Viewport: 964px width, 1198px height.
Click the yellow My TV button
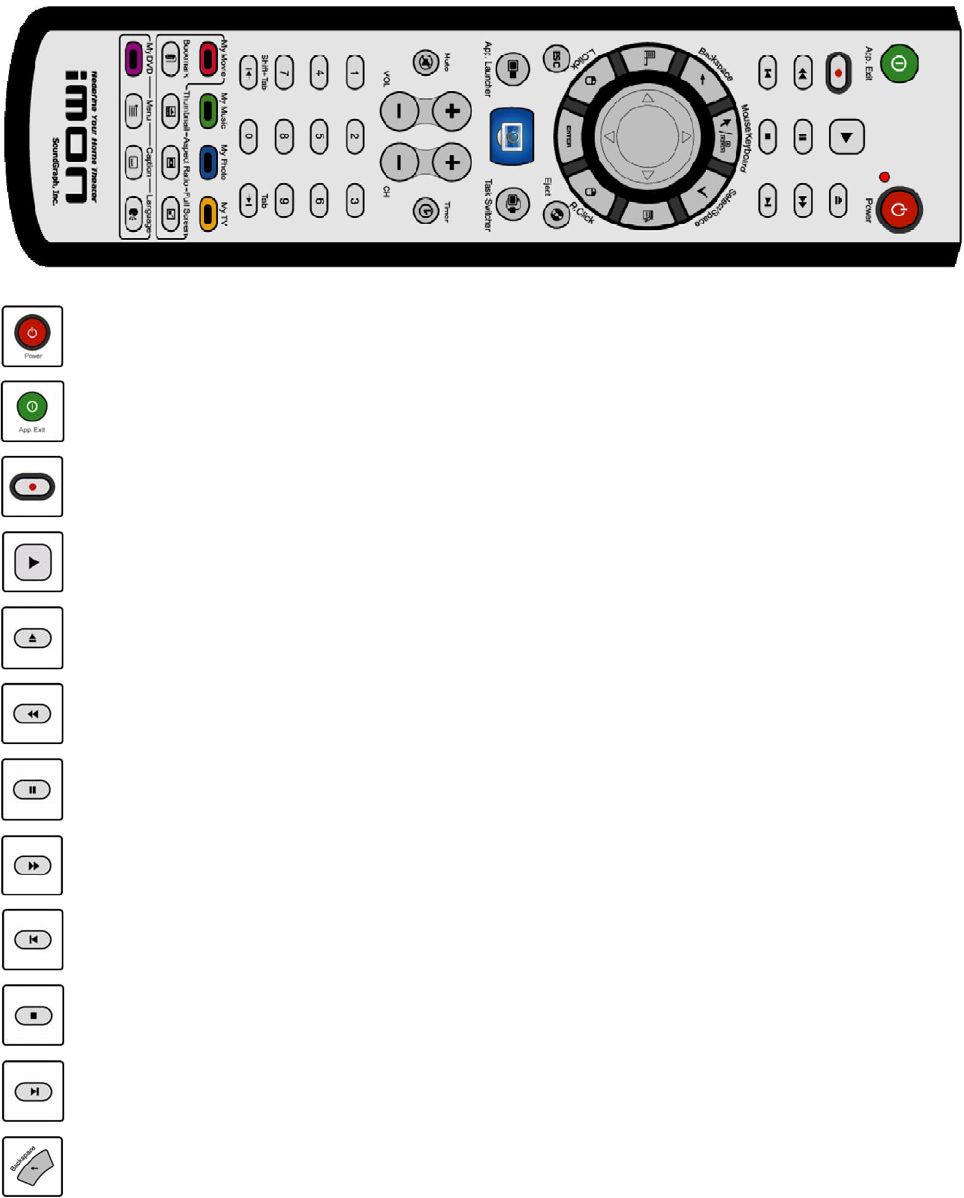coord(208,214)
